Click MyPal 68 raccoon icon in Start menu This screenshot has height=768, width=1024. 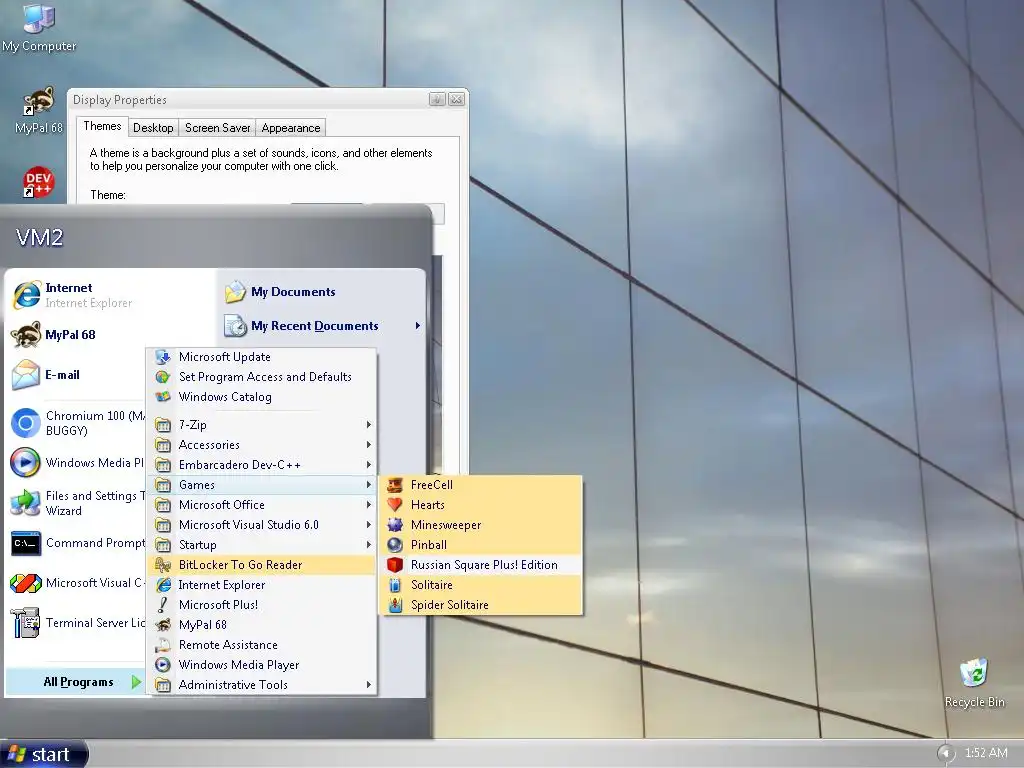[26, 335]
